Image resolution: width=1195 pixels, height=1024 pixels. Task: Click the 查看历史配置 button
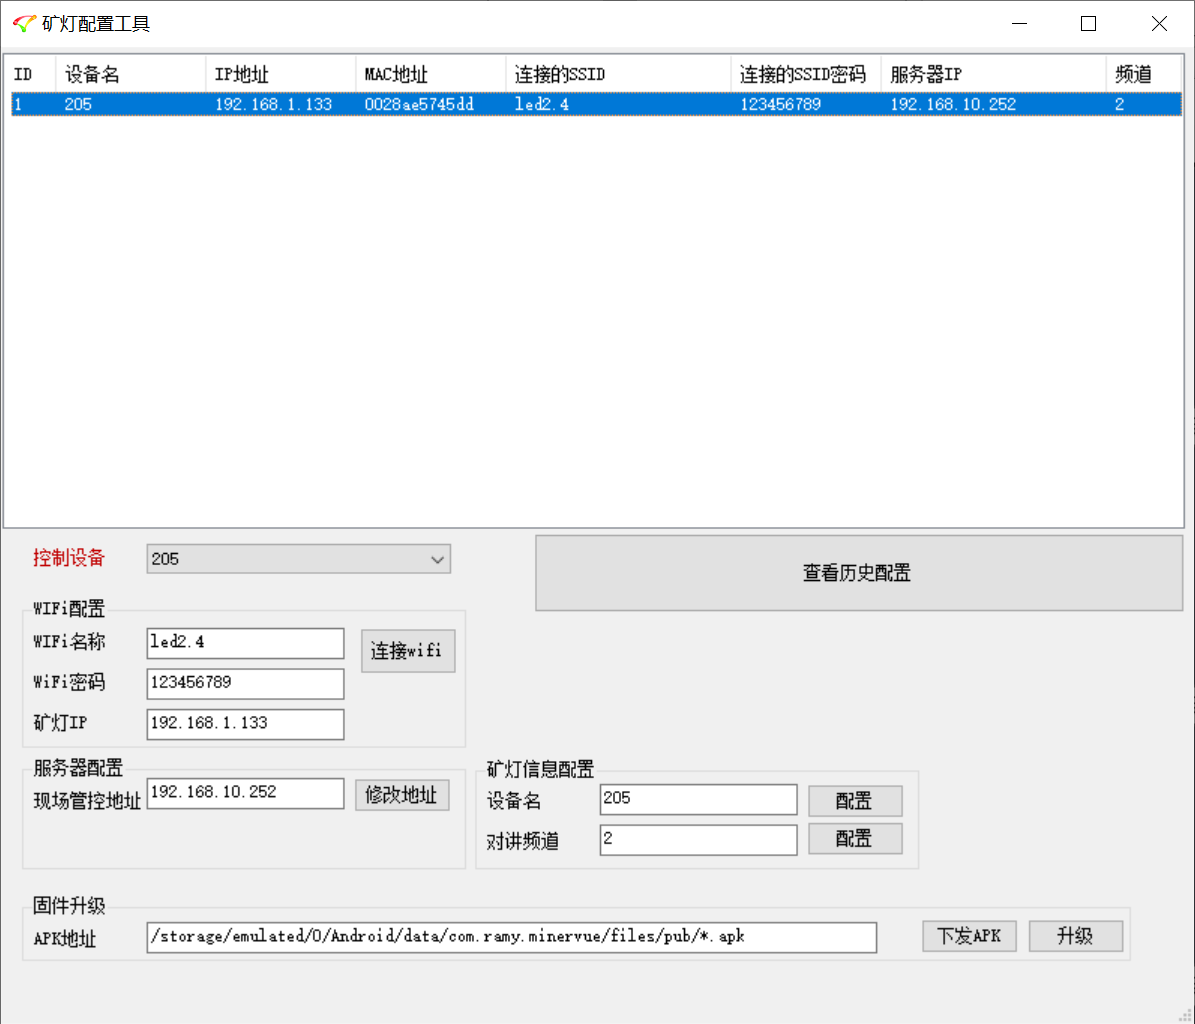click(858, 573)
